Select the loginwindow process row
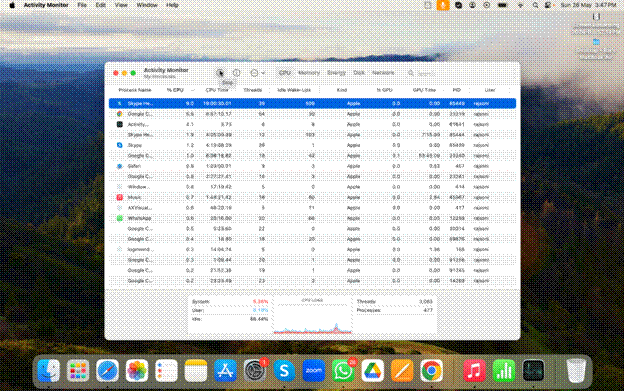Viewport: 624px width, 391px height. (312, 249)
